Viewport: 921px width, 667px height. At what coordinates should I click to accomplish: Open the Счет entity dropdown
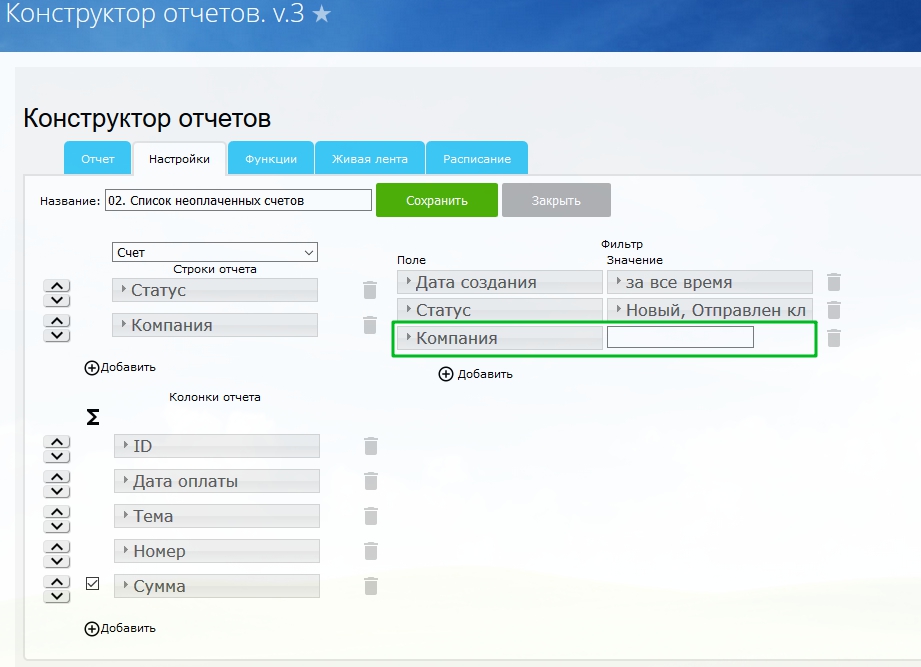pos(214,253)
